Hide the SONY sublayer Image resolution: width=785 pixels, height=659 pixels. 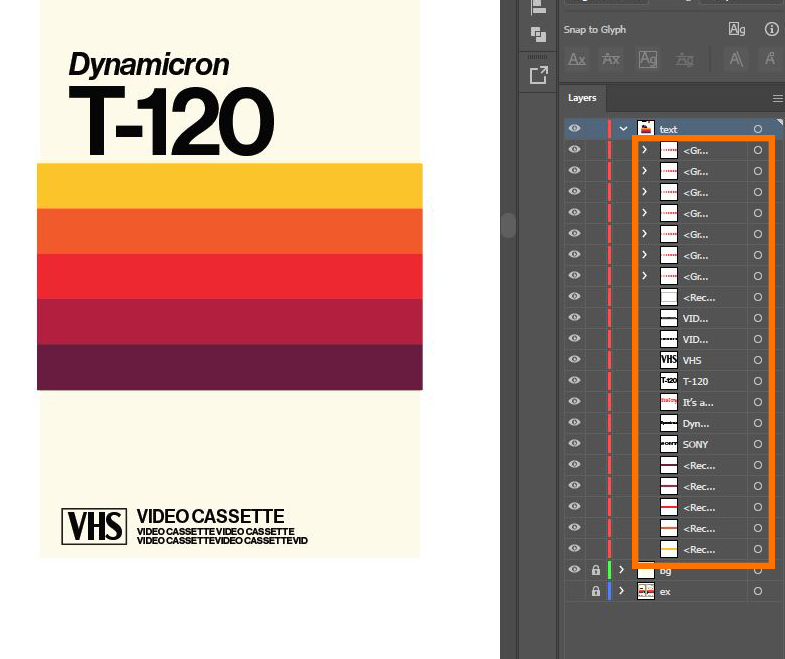575,443
